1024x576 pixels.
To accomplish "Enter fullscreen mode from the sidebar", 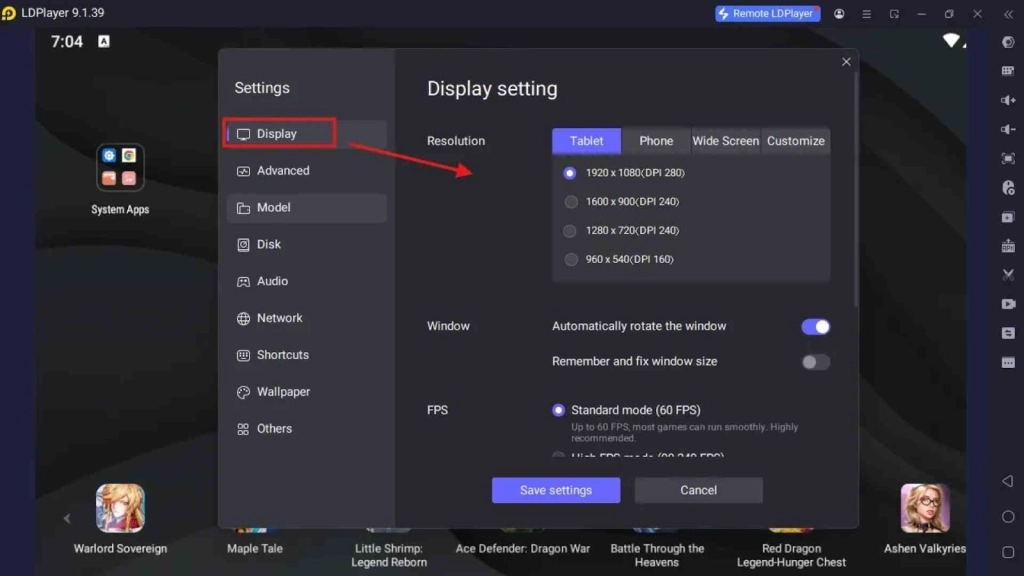I will point(1009,158).
